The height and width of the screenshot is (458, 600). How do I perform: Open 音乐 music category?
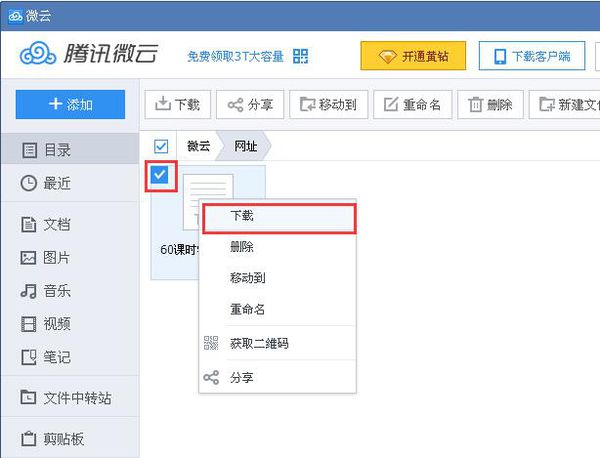pyautogui.click(x=58, y=291)
